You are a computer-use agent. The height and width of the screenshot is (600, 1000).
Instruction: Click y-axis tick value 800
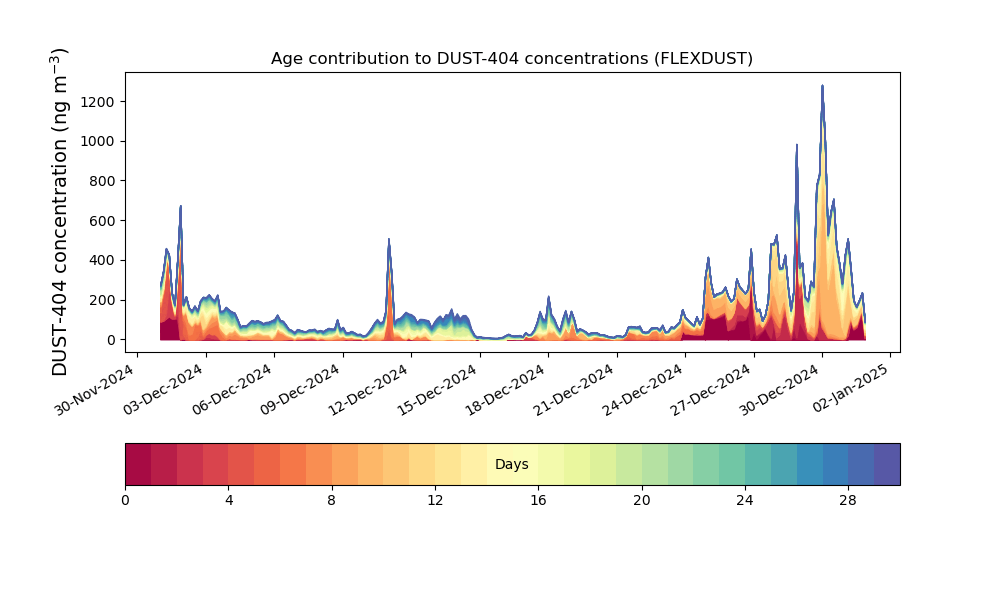102,181
